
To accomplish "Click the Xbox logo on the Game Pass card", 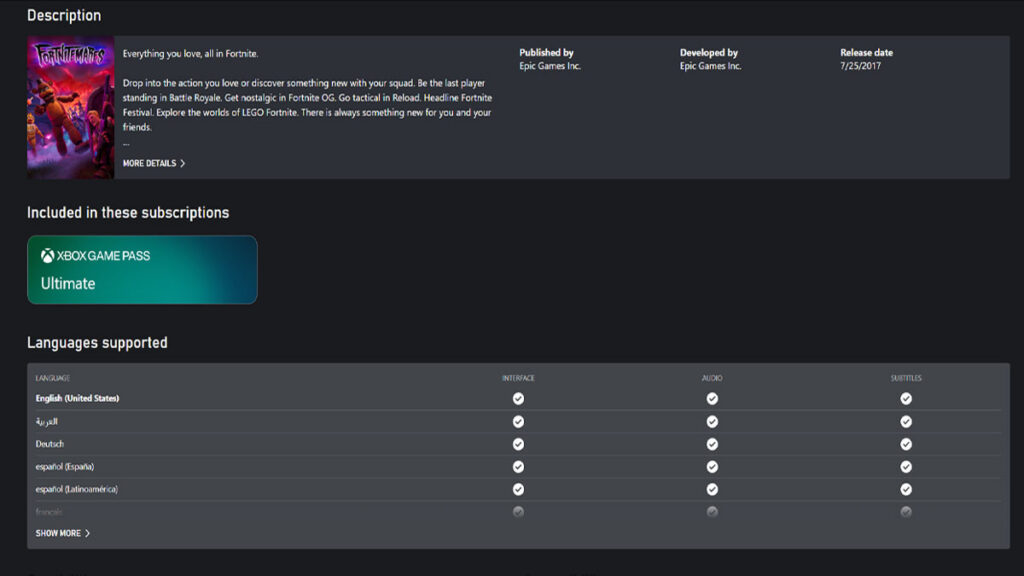I will 47,256.
